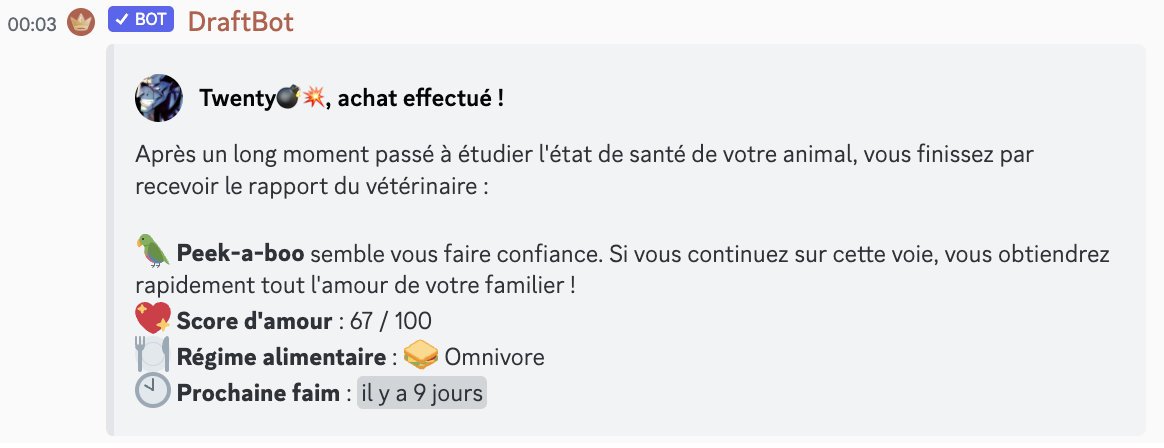Click the sparkling heart emoji

(x=153, y=319)
